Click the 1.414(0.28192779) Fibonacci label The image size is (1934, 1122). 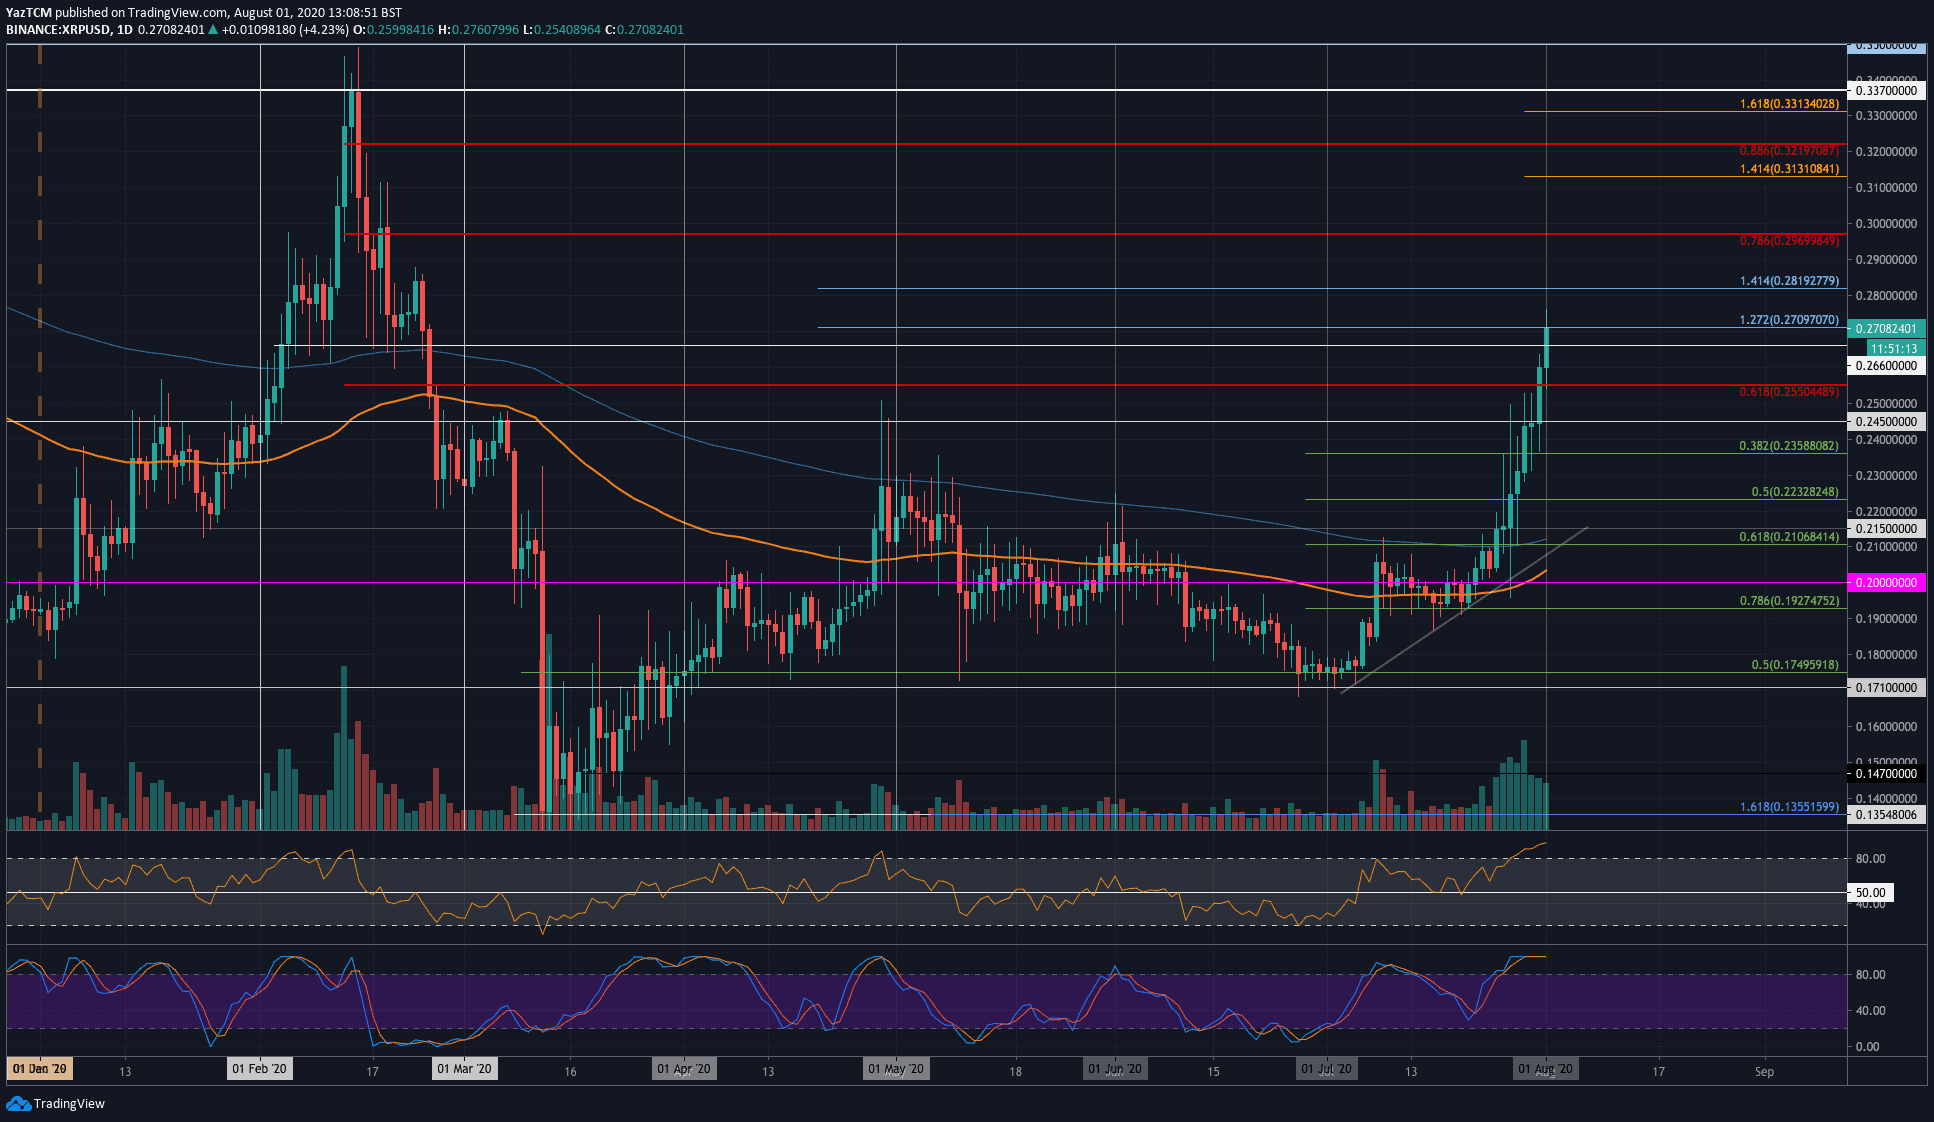coord(1788,281)
